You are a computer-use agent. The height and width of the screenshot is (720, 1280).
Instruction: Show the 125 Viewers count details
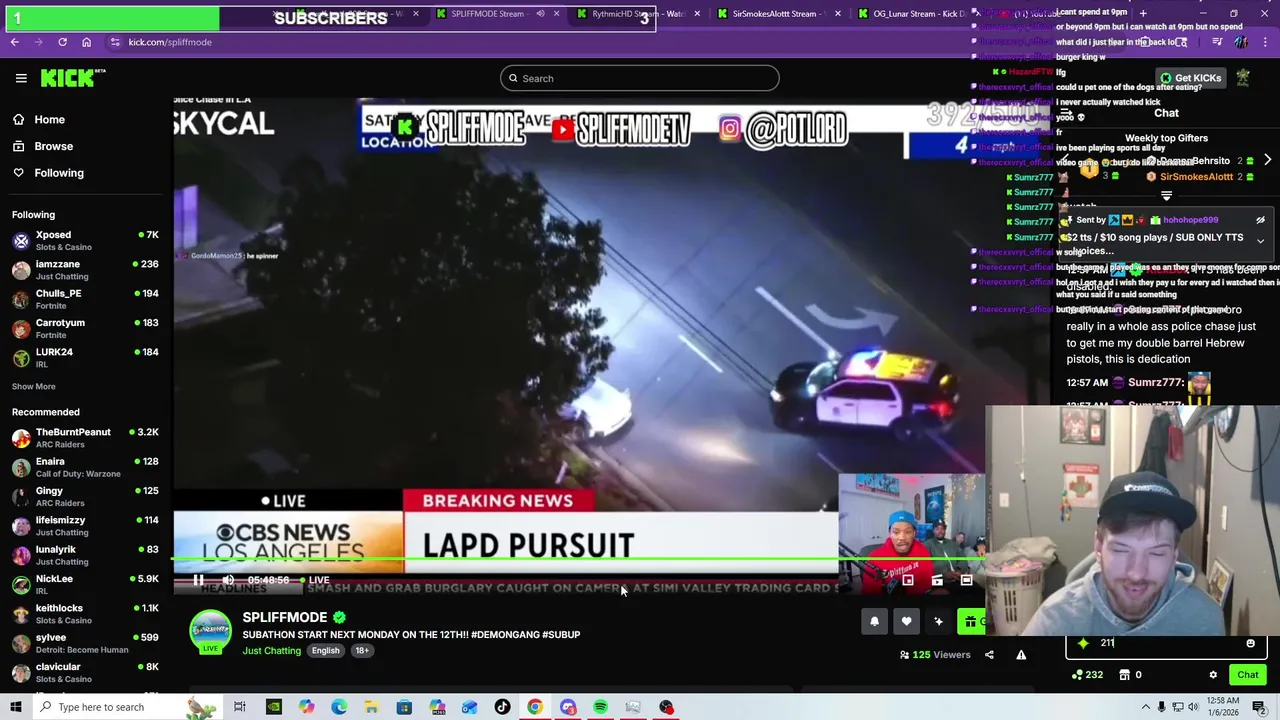935,655
